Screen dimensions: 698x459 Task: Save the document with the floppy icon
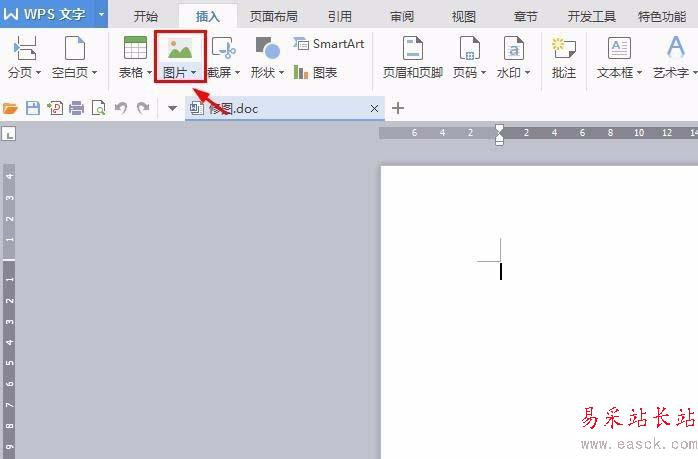pos(33,108)
